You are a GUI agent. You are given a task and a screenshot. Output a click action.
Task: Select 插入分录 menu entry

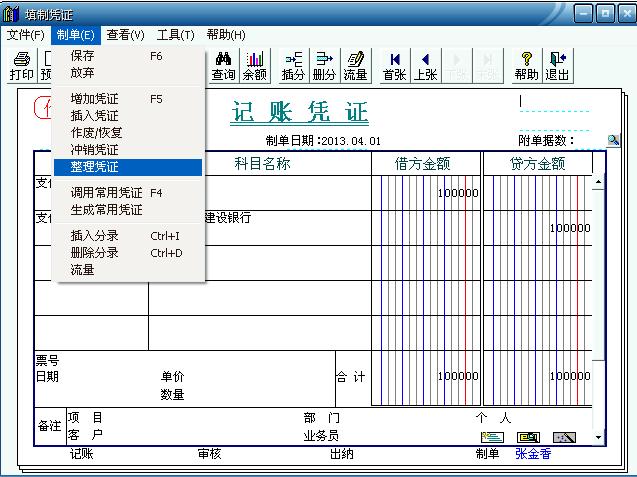click(128, 236)
